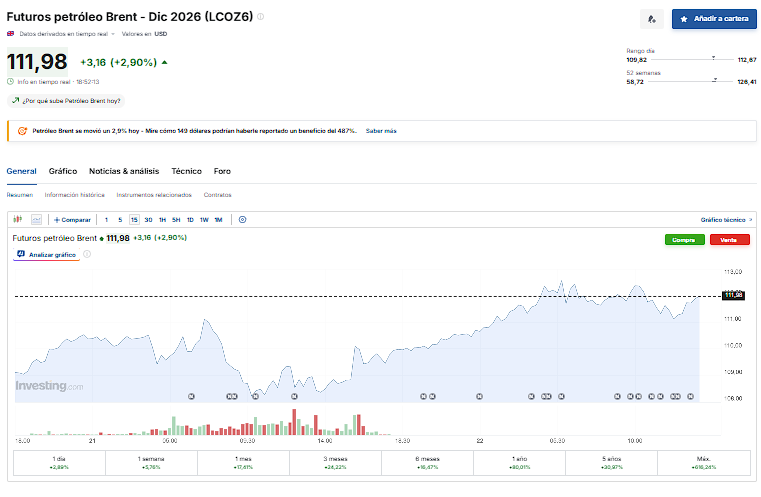Open the Gráfico tab
The height and width of the screenshot is (497, 761).
[x=63, y=171]
